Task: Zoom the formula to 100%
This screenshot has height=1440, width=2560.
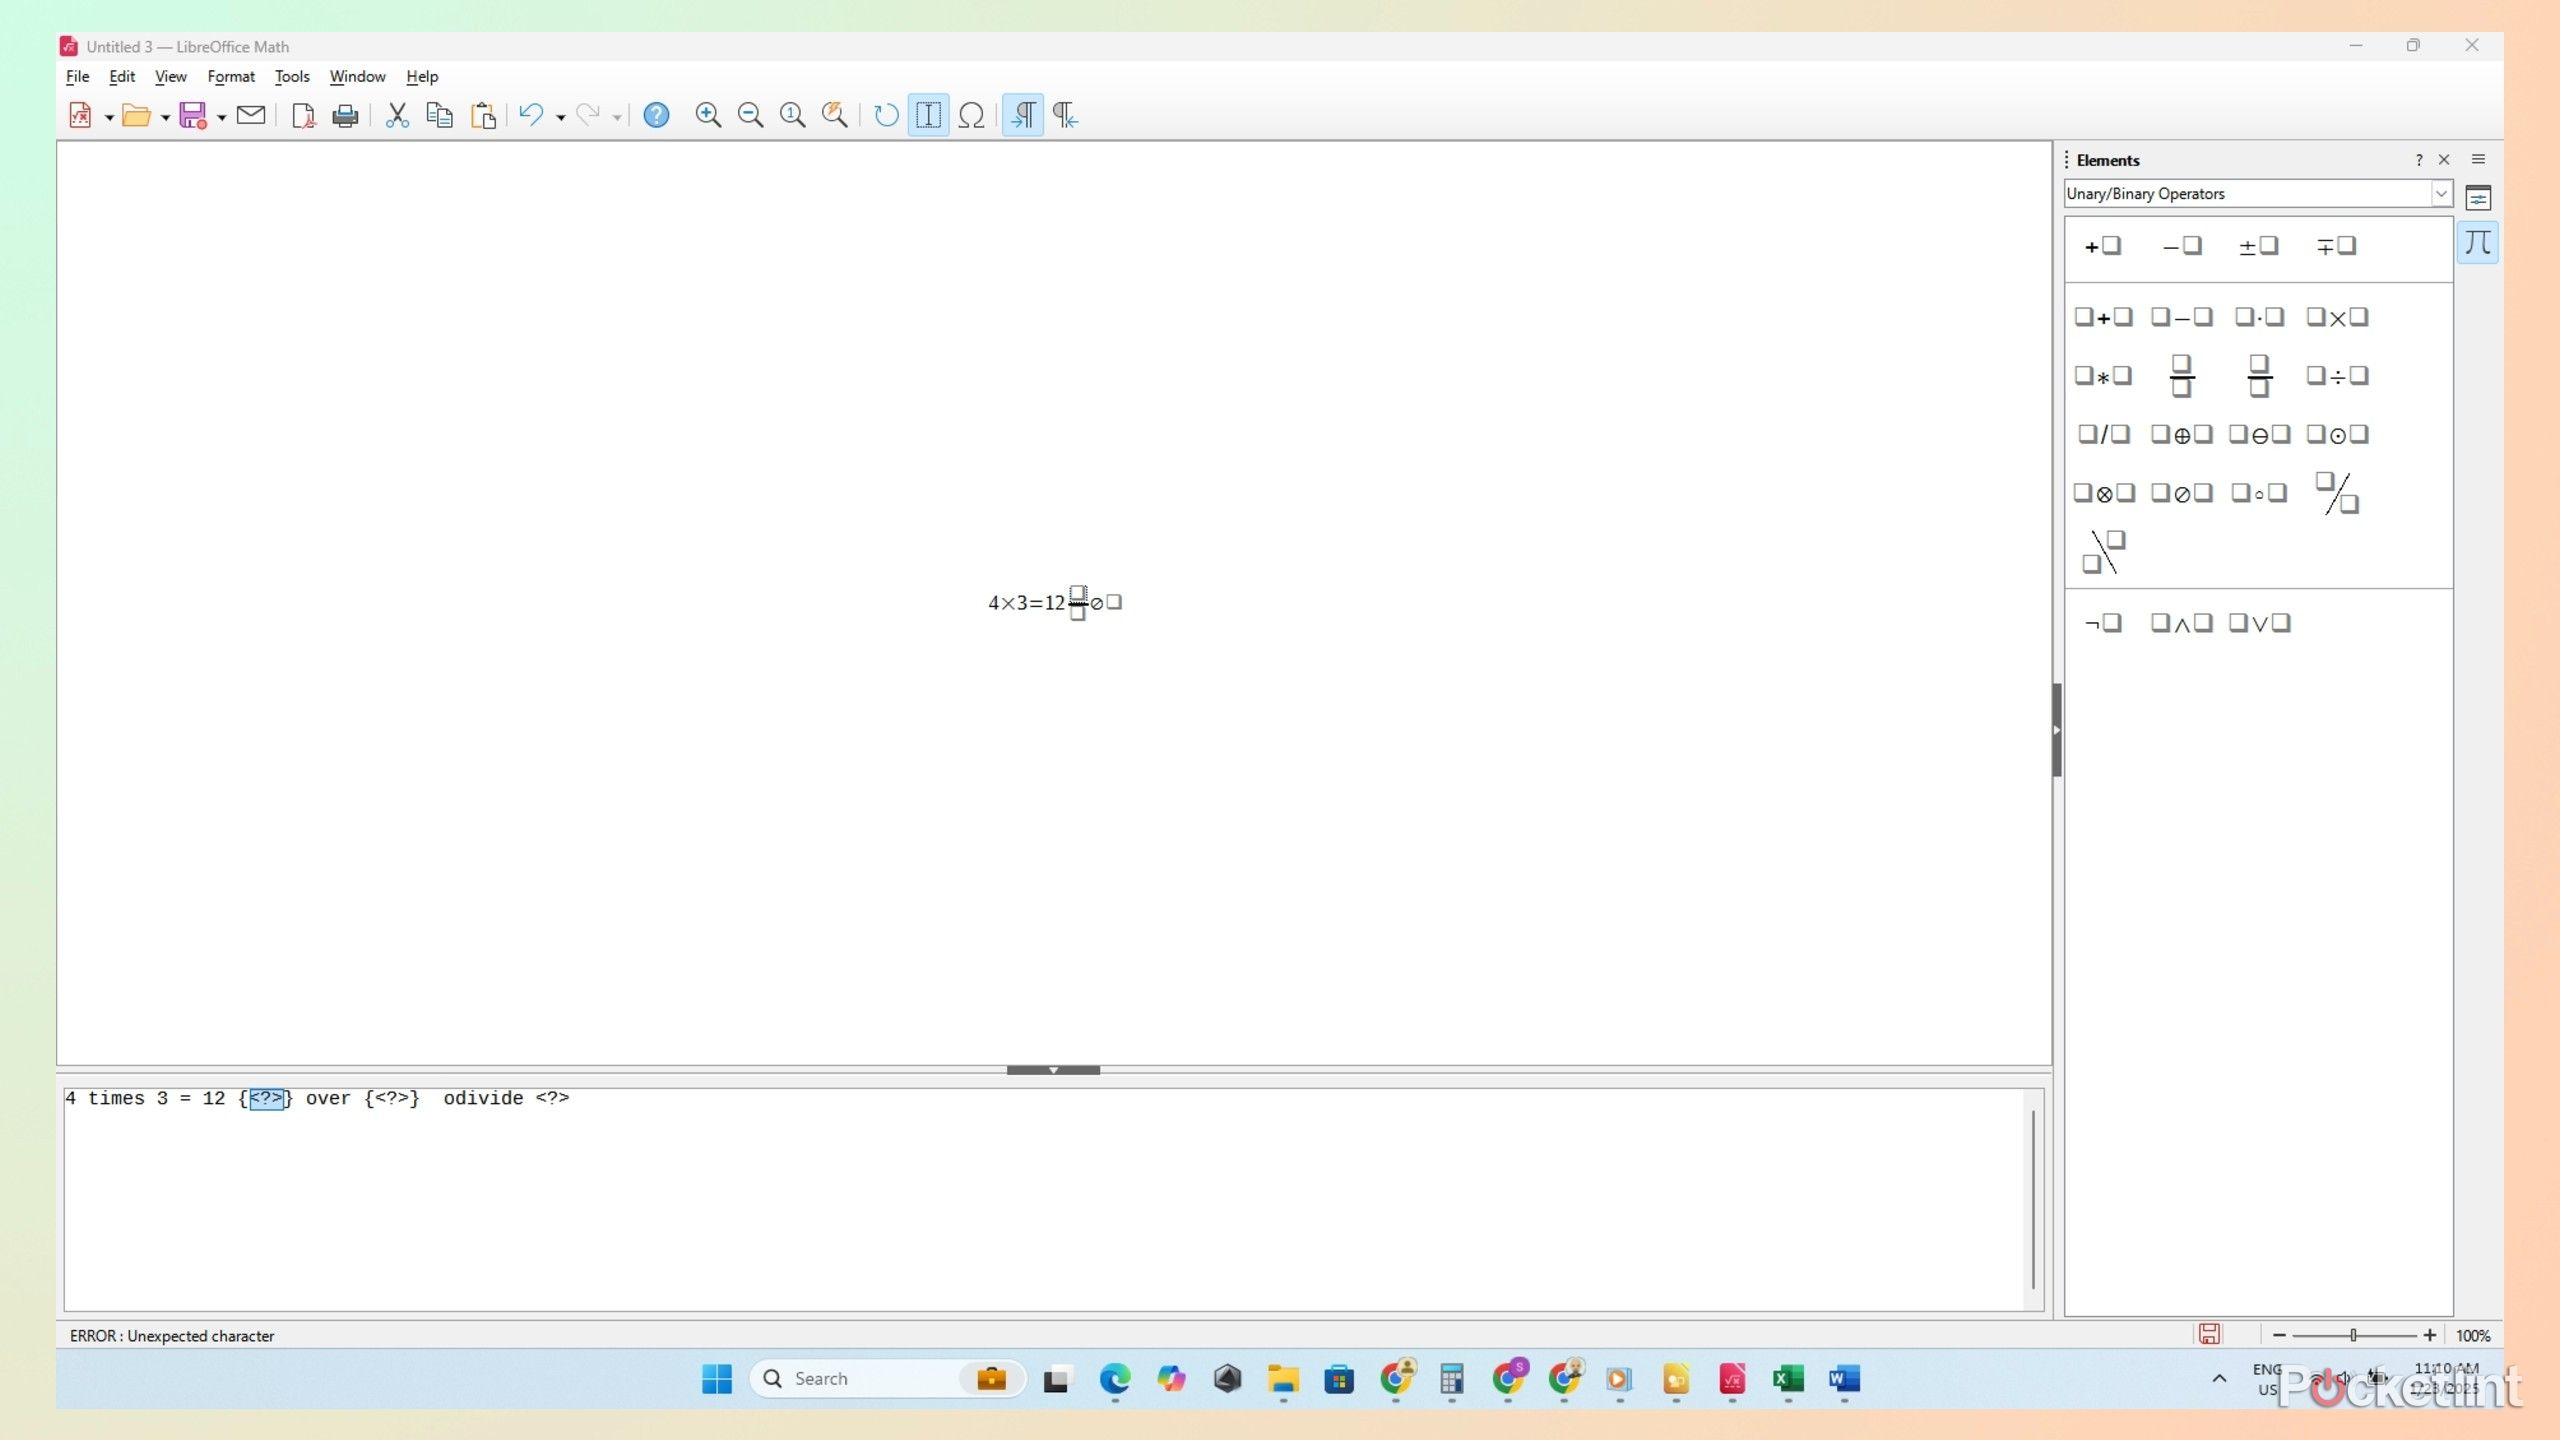Action: click(792, 115)
